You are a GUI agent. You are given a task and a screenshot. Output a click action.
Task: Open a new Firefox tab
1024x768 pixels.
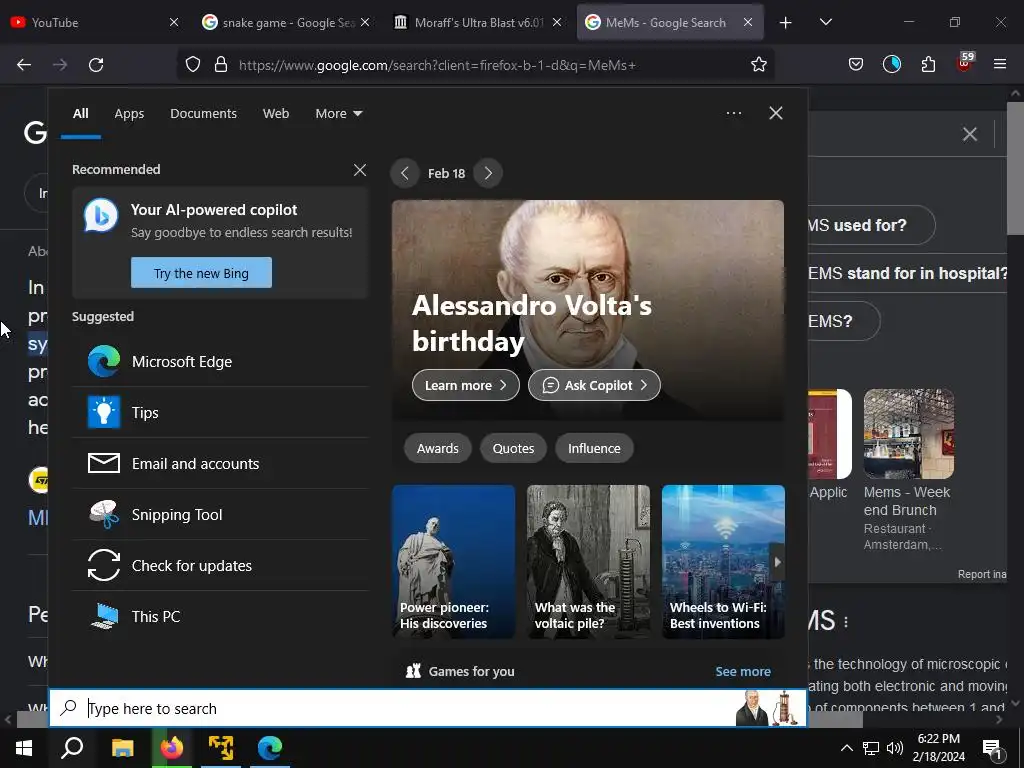click(x=786, y=23)
